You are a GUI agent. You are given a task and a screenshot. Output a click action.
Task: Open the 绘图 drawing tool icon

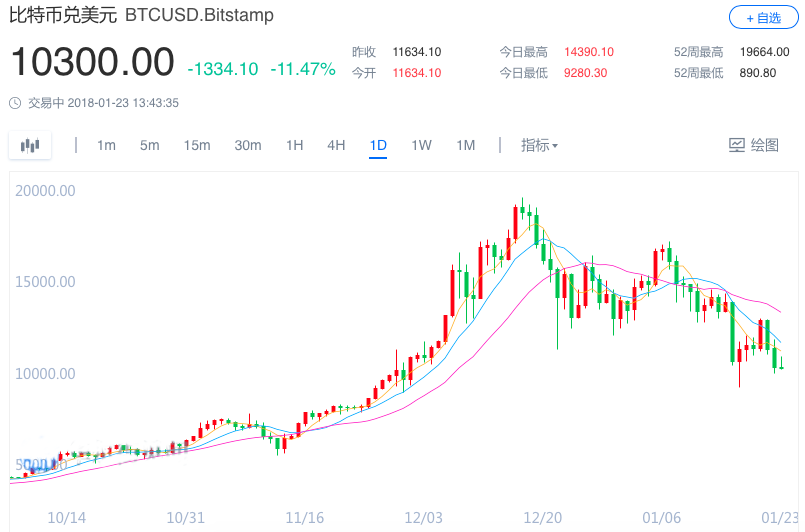[x=737, y=145]
